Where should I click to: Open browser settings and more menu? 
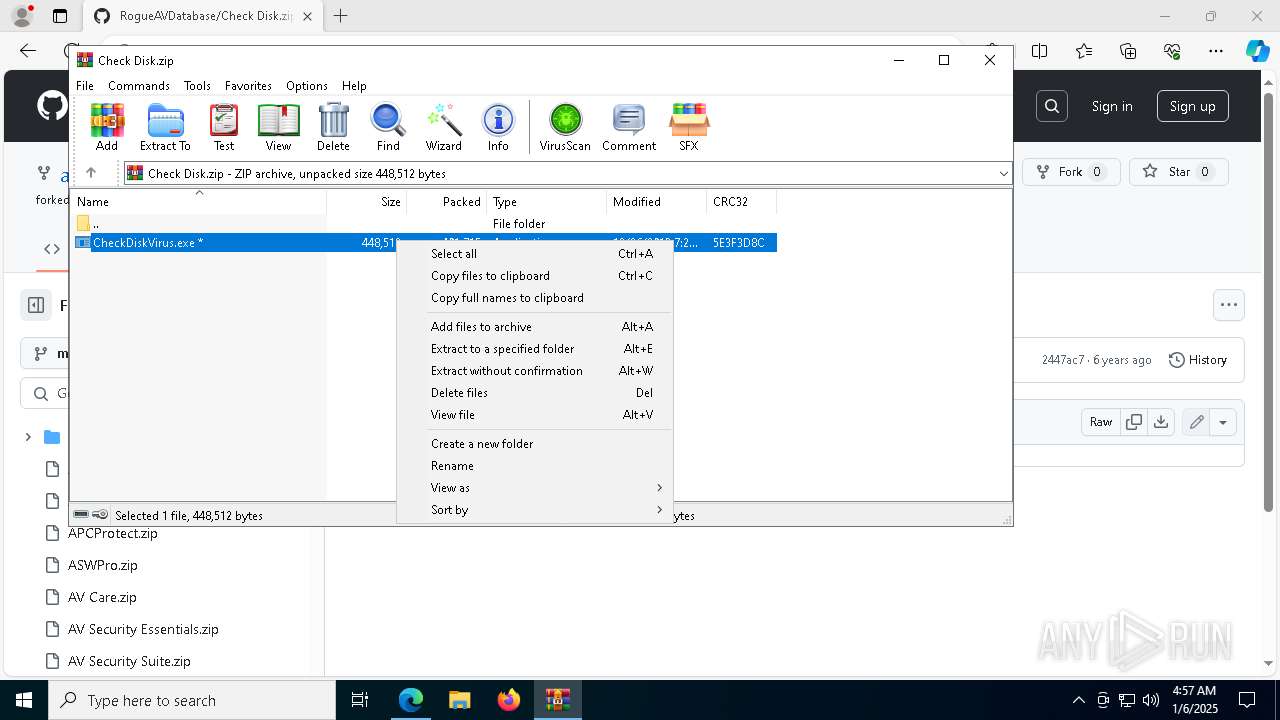(x=1216, y=51)
